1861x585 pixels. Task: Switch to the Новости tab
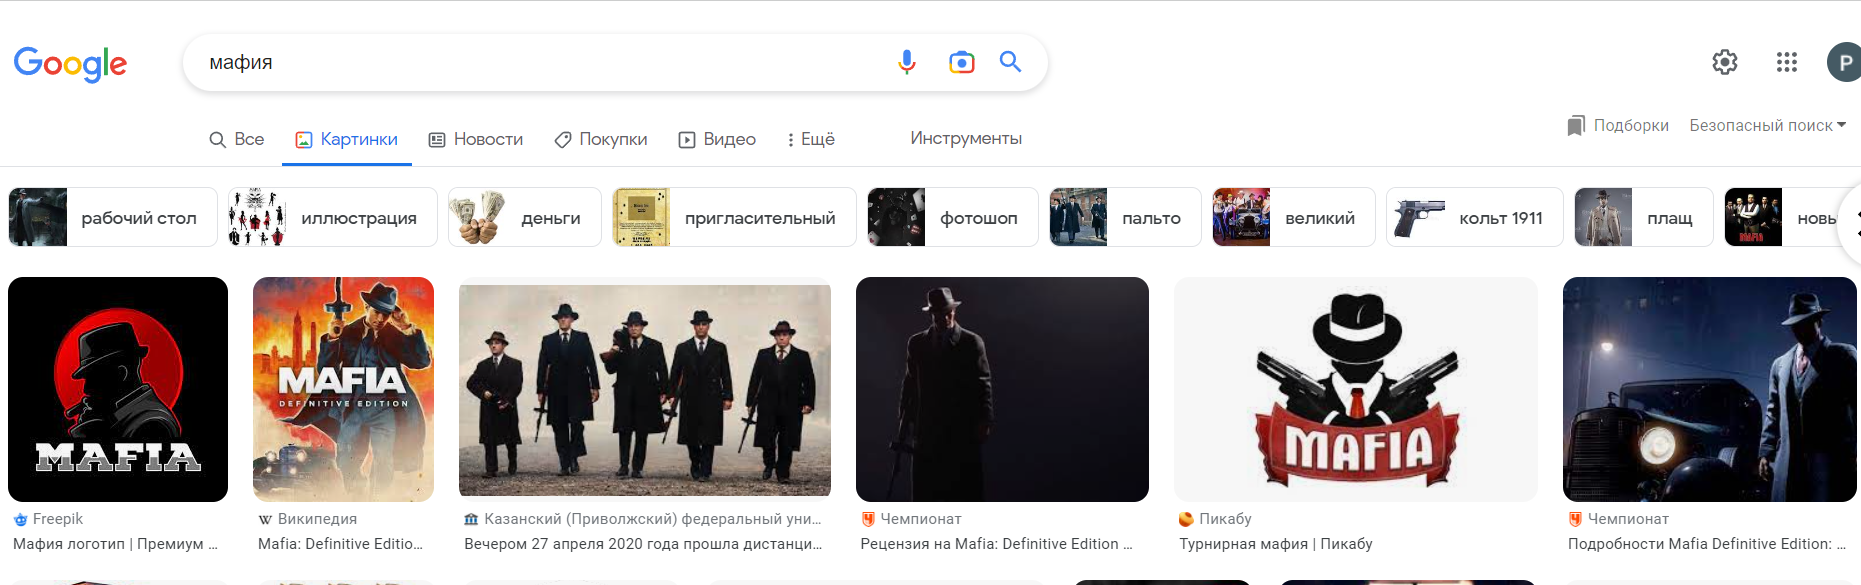click(476, 139)
